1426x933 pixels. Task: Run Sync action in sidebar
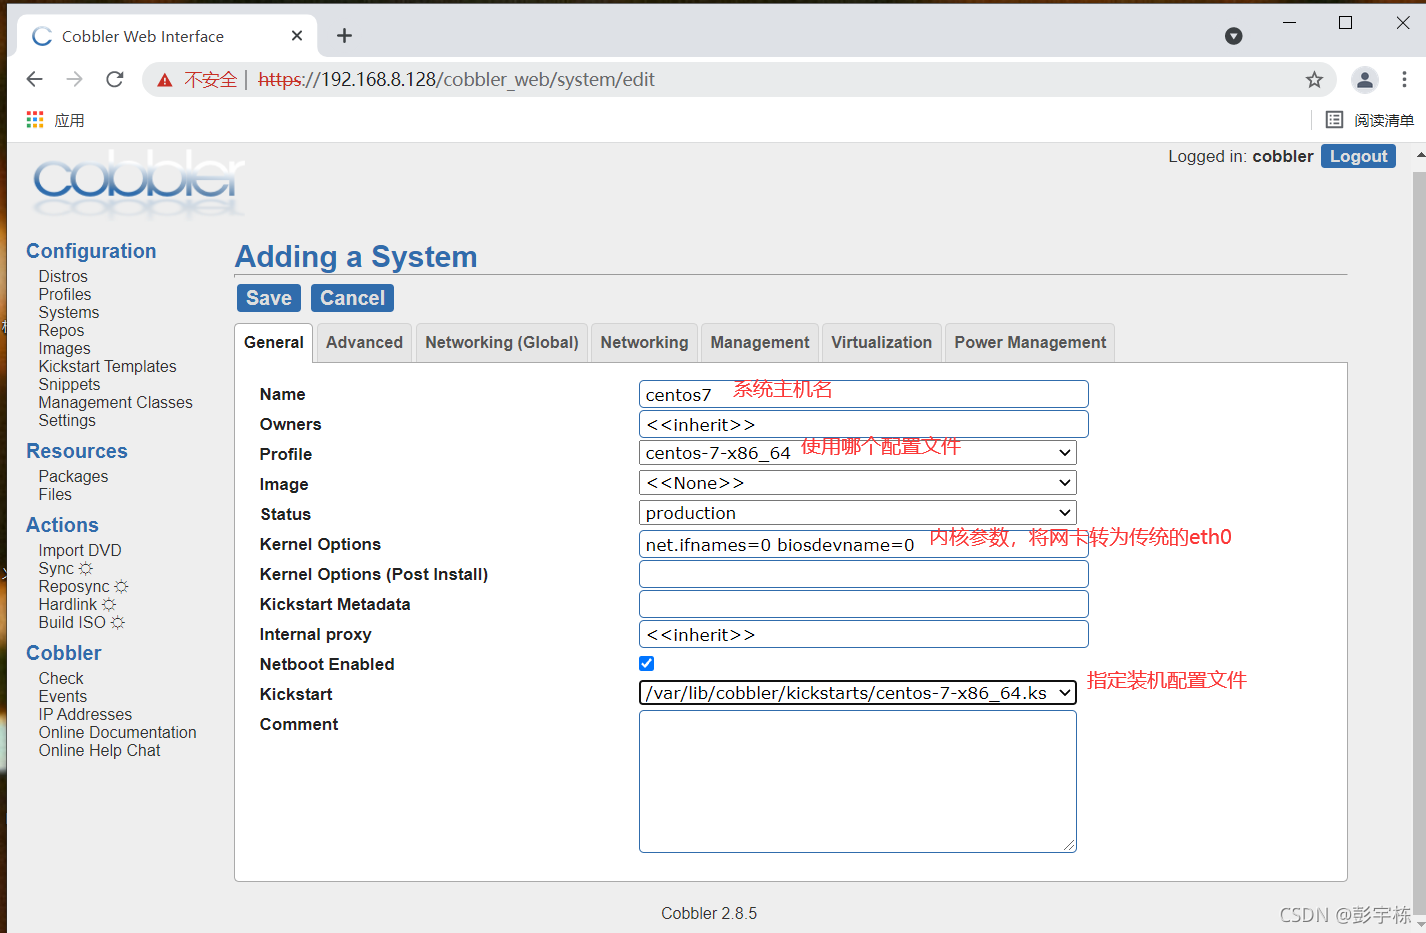pos(65,568)
